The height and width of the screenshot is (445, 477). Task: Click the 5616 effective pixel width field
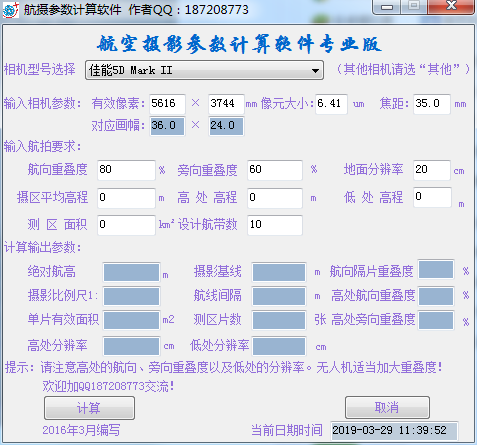[x=167, y=104]
